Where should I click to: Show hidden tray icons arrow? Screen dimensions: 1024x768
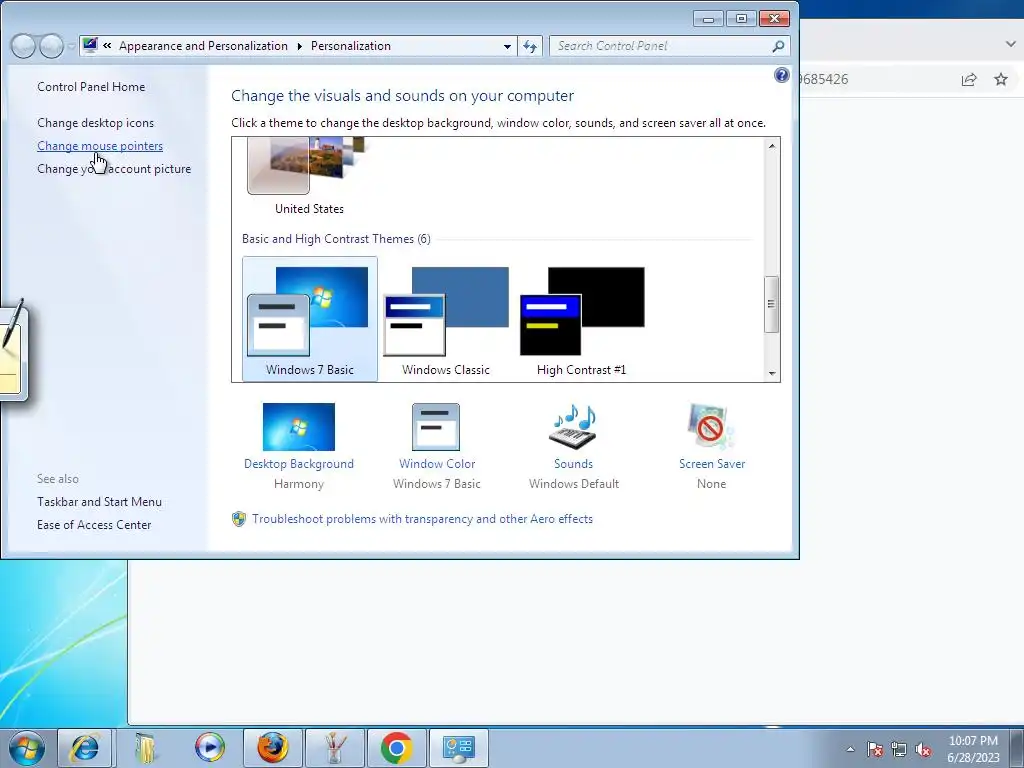(x=850, y=749)
